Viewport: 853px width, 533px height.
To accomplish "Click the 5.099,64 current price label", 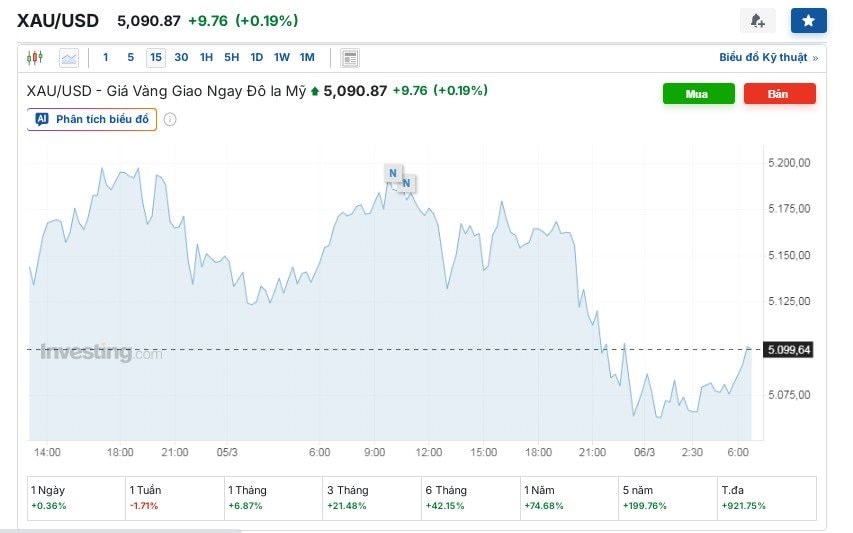I will point(788,349).
